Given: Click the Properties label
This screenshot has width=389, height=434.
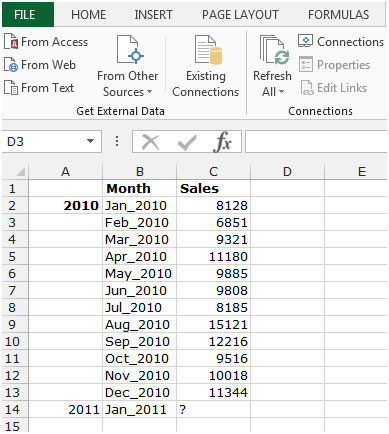Looking at the screenshot, I should (343, 65).
